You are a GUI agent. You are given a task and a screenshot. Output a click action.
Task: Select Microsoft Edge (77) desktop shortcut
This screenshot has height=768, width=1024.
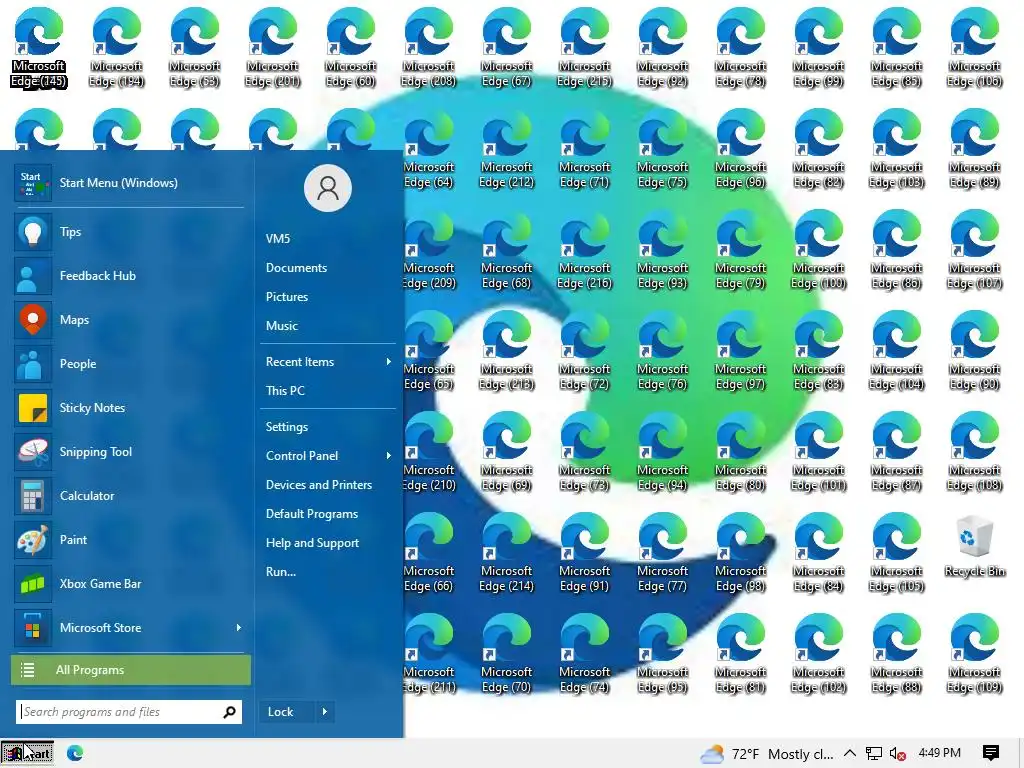point(662,552)
